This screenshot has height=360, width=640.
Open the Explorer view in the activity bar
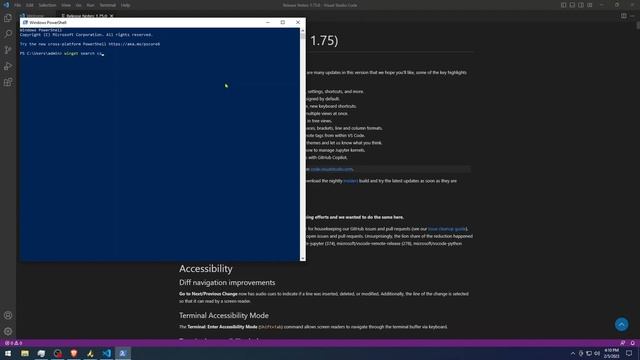(8, 18)
